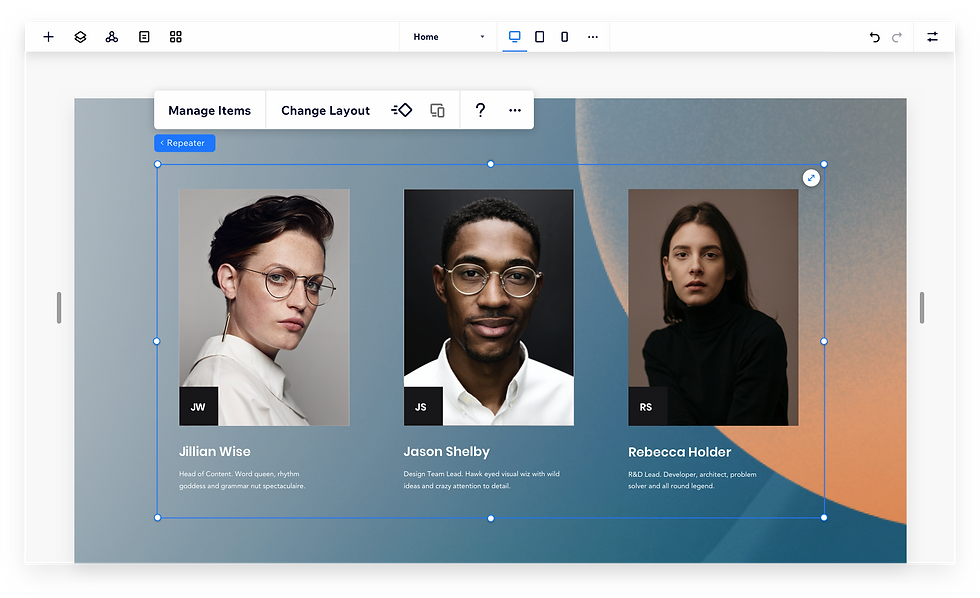Select the 'Head of Content' description text
This screenshot has width=980, height=598.
pos(242,480)
